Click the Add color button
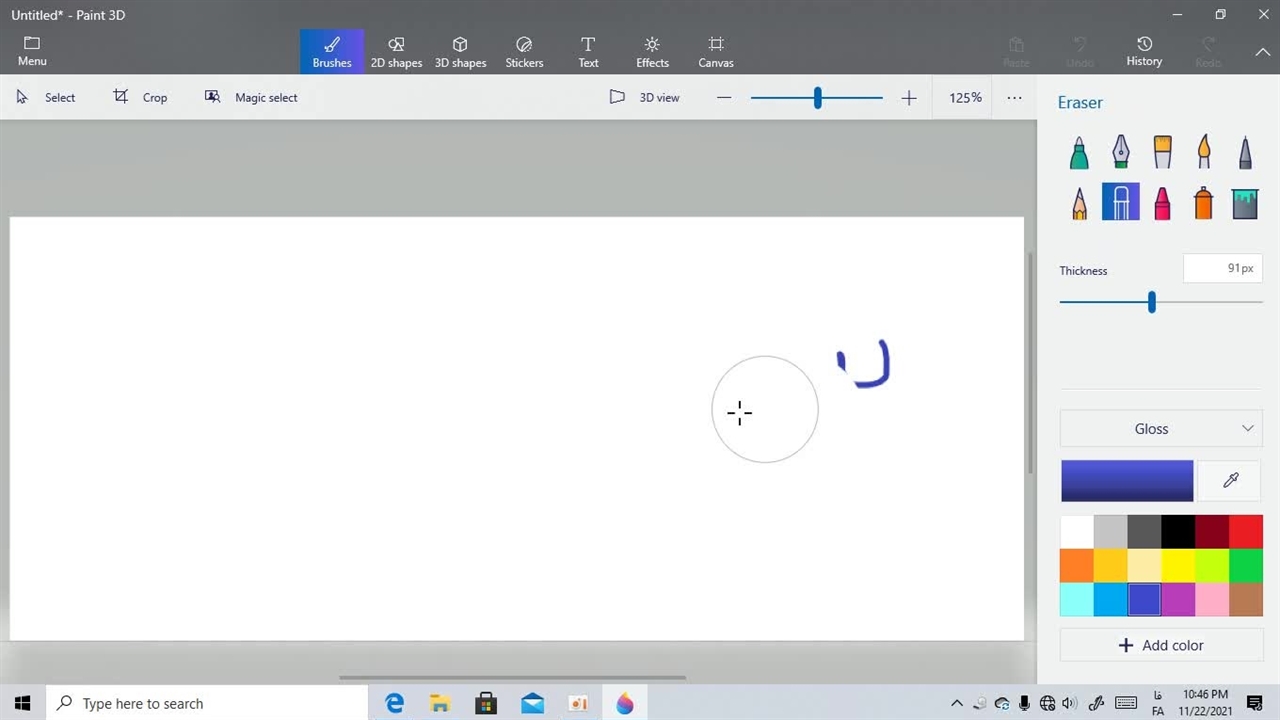Screen dimensions: 1280x720 pyautogui.click(x=1161, y=646)
